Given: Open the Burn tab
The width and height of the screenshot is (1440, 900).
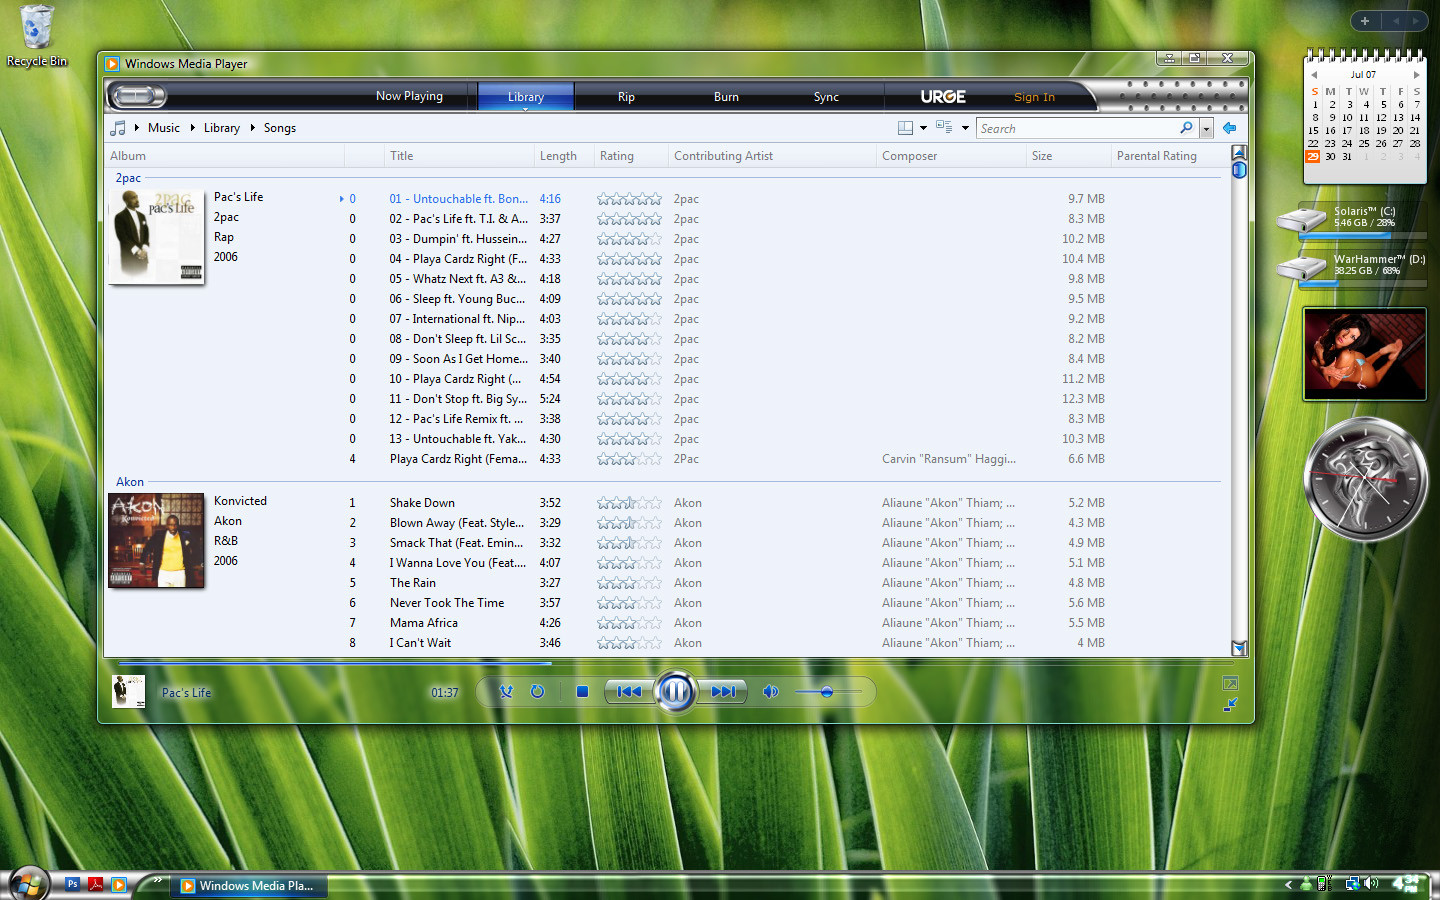Looking at the screenshot, I should [726, 97].
